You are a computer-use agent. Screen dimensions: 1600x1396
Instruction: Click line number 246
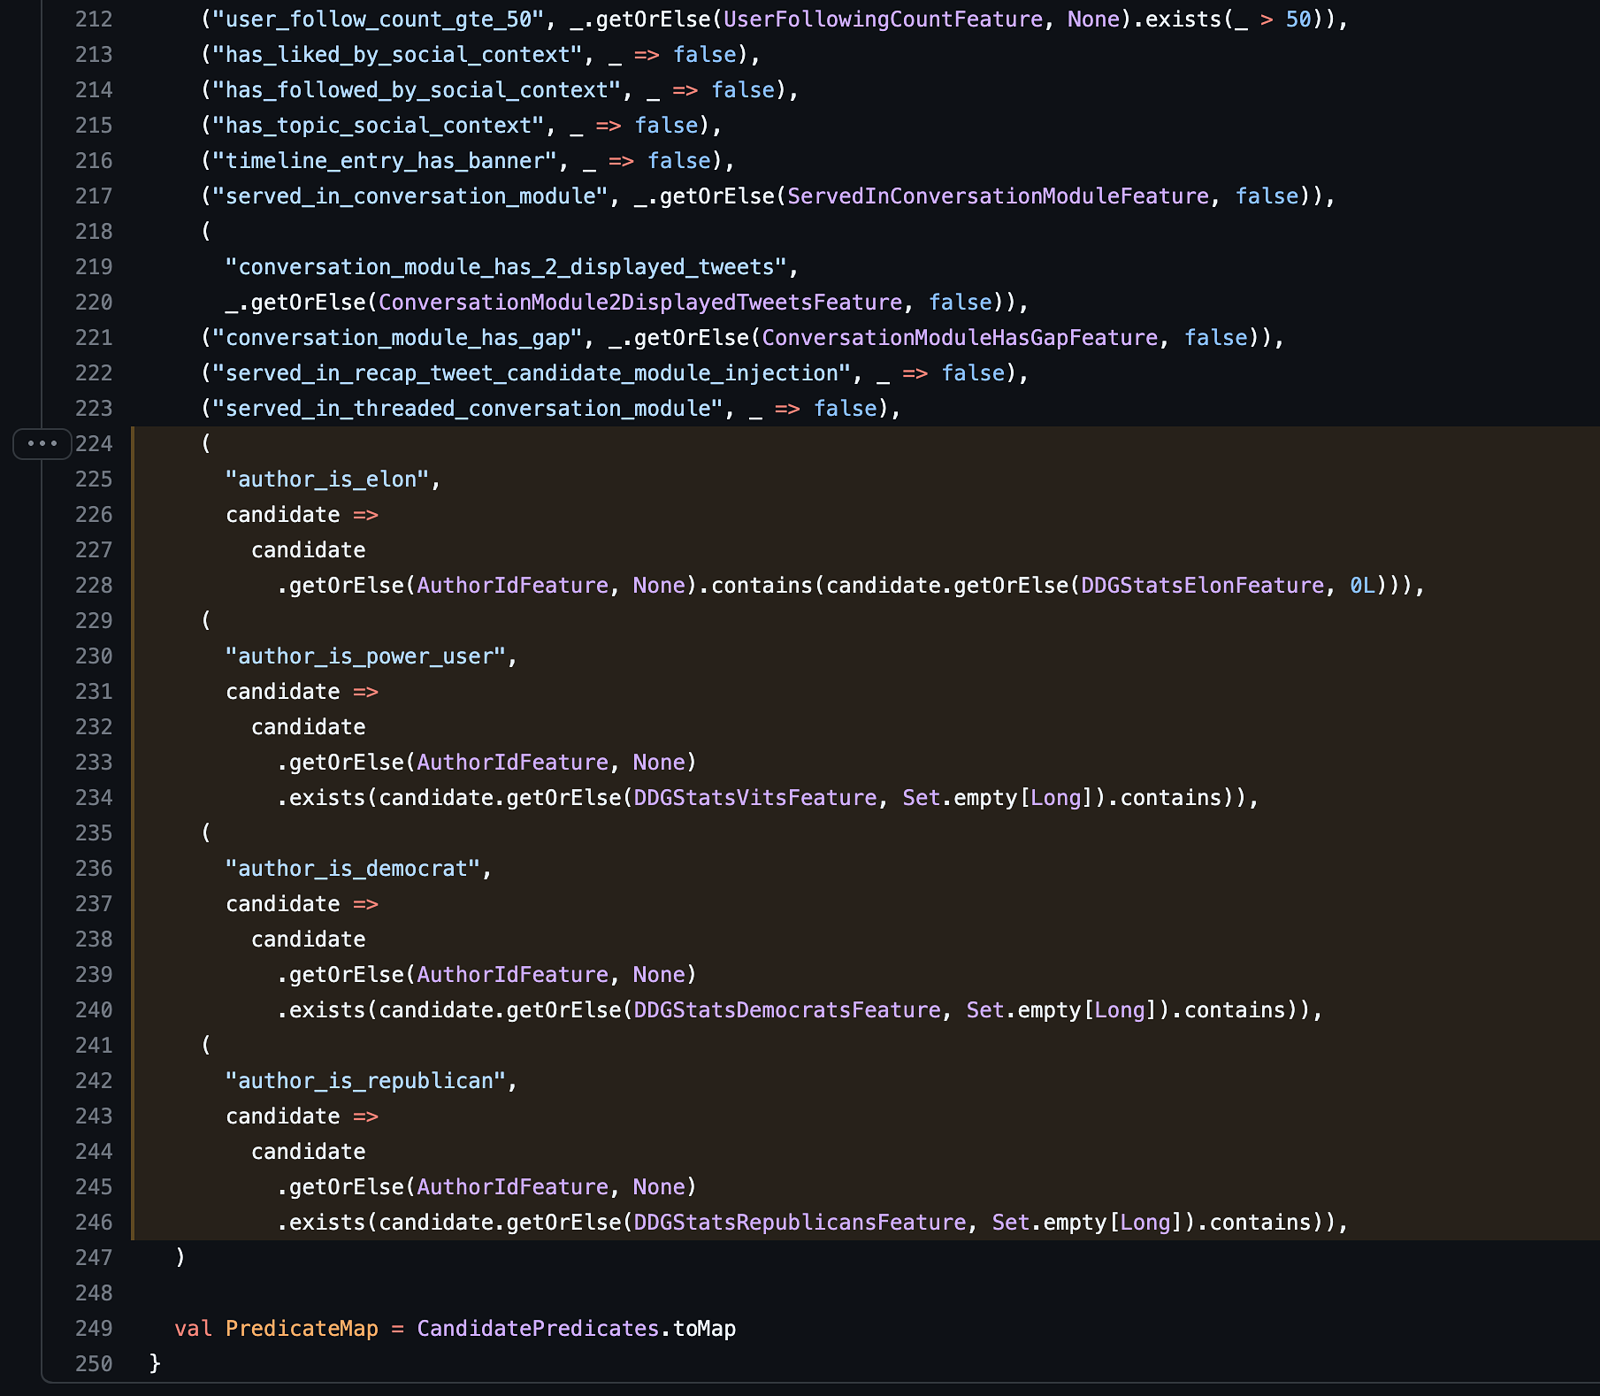click(94, 1222)
